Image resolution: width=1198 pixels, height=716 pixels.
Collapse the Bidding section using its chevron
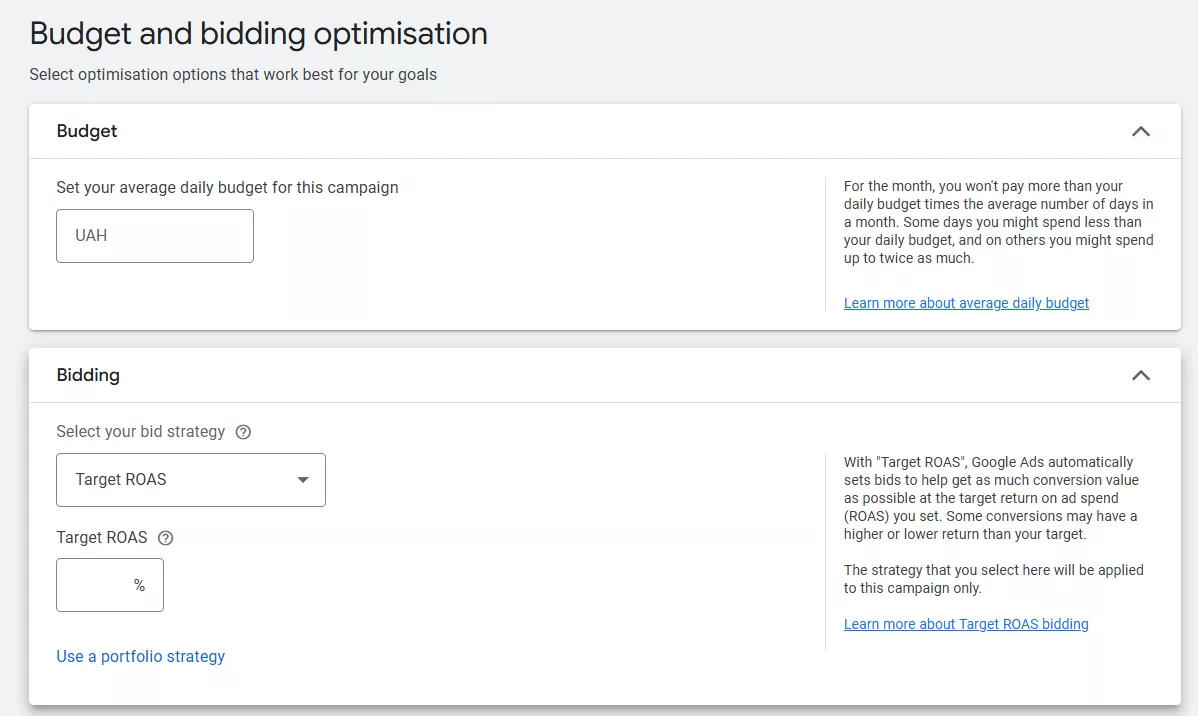(x=1140, y=375)
